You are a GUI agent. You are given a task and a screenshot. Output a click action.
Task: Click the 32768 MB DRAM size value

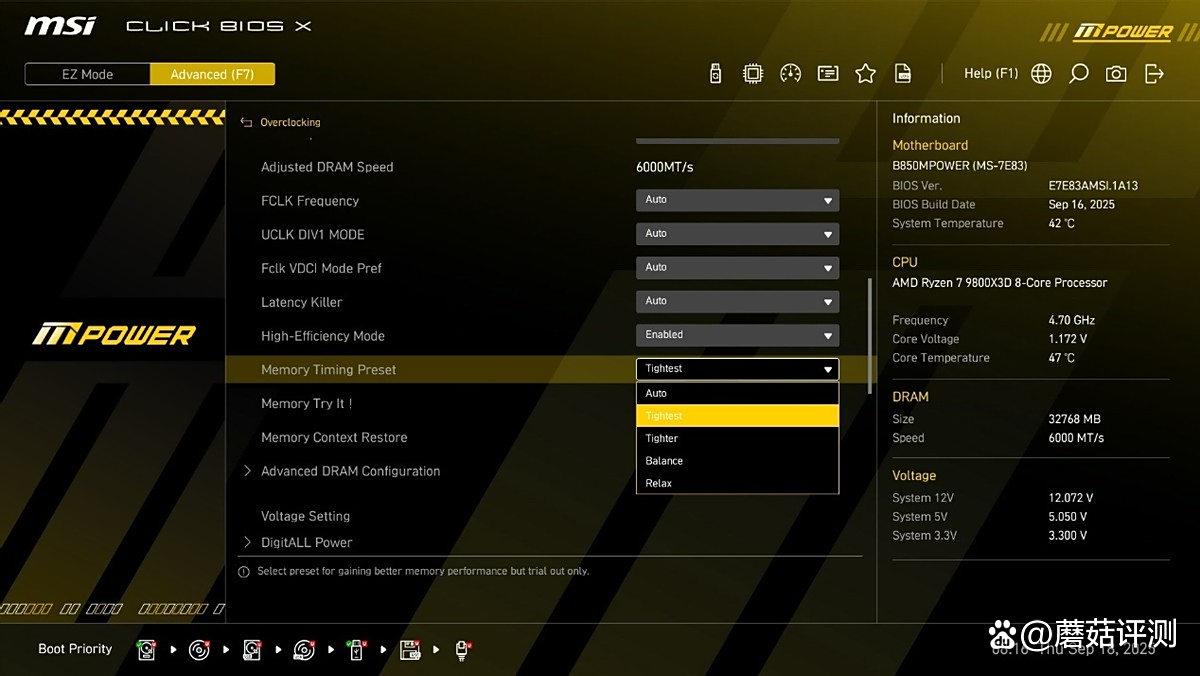[x=1074, y=419]
